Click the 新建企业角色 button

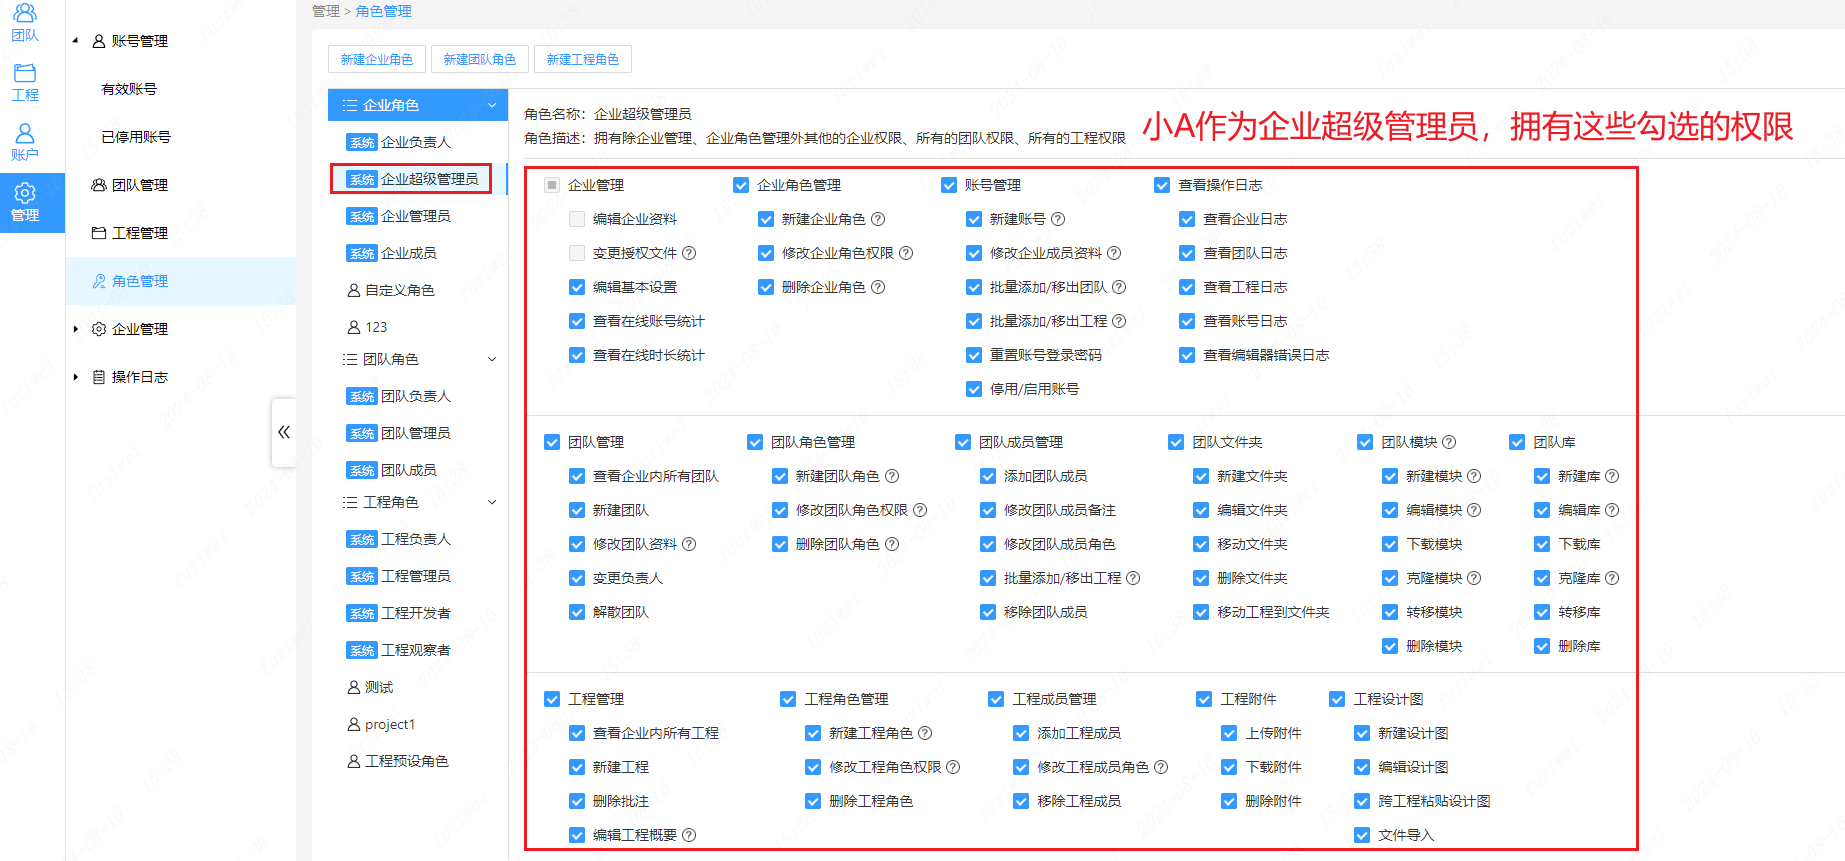click(377, 59)
